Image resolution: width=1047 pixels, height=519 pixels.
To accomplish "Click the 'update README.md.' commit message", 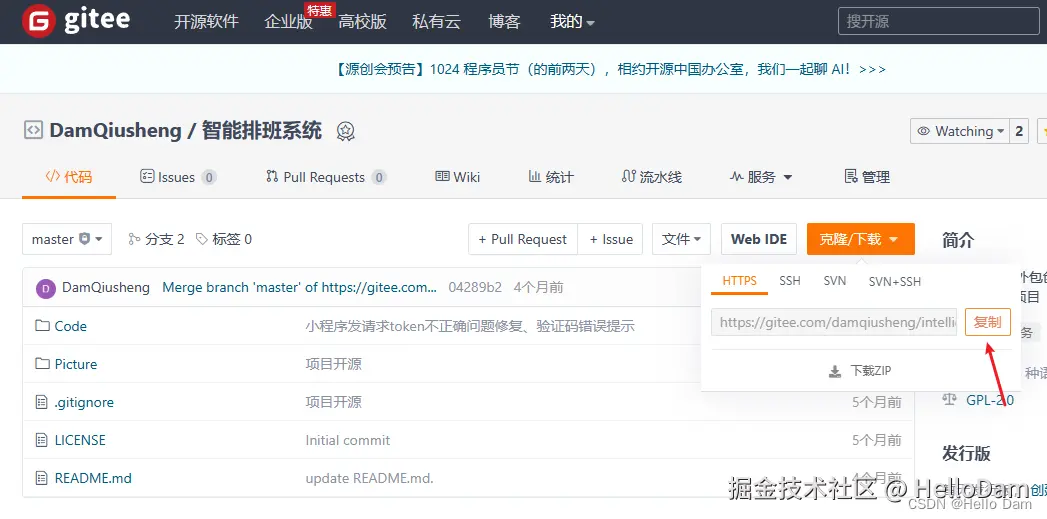I will pos(370,478).
